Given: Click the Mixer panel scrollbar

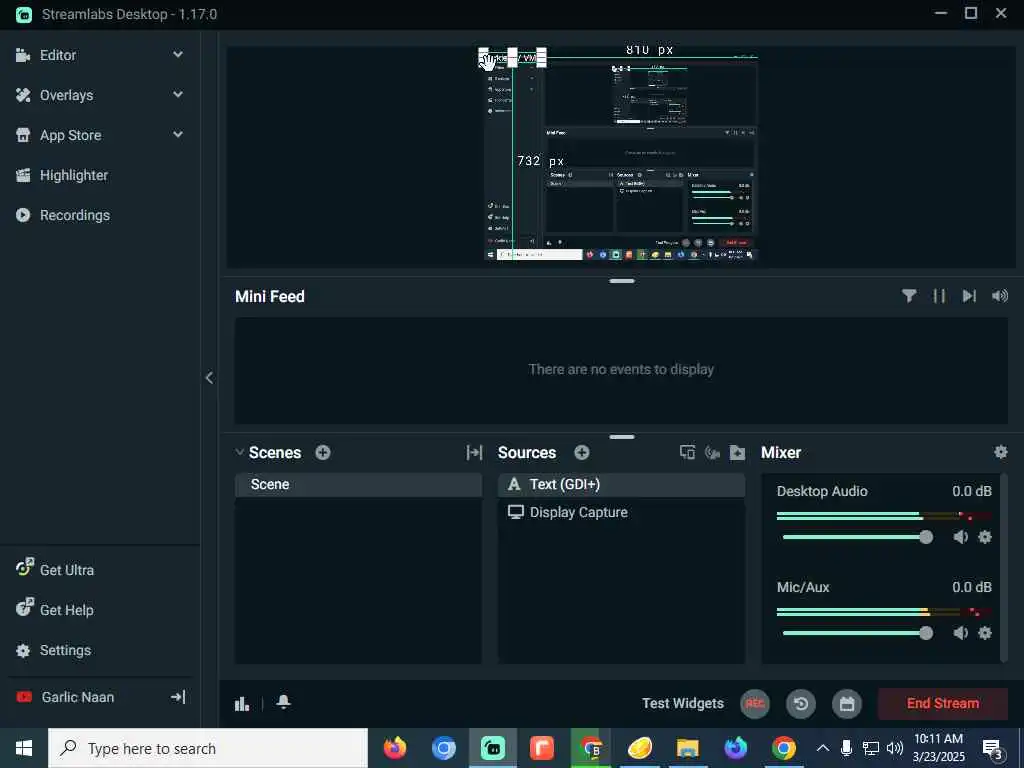Looking at the screenshot, I should (1004, 568).
